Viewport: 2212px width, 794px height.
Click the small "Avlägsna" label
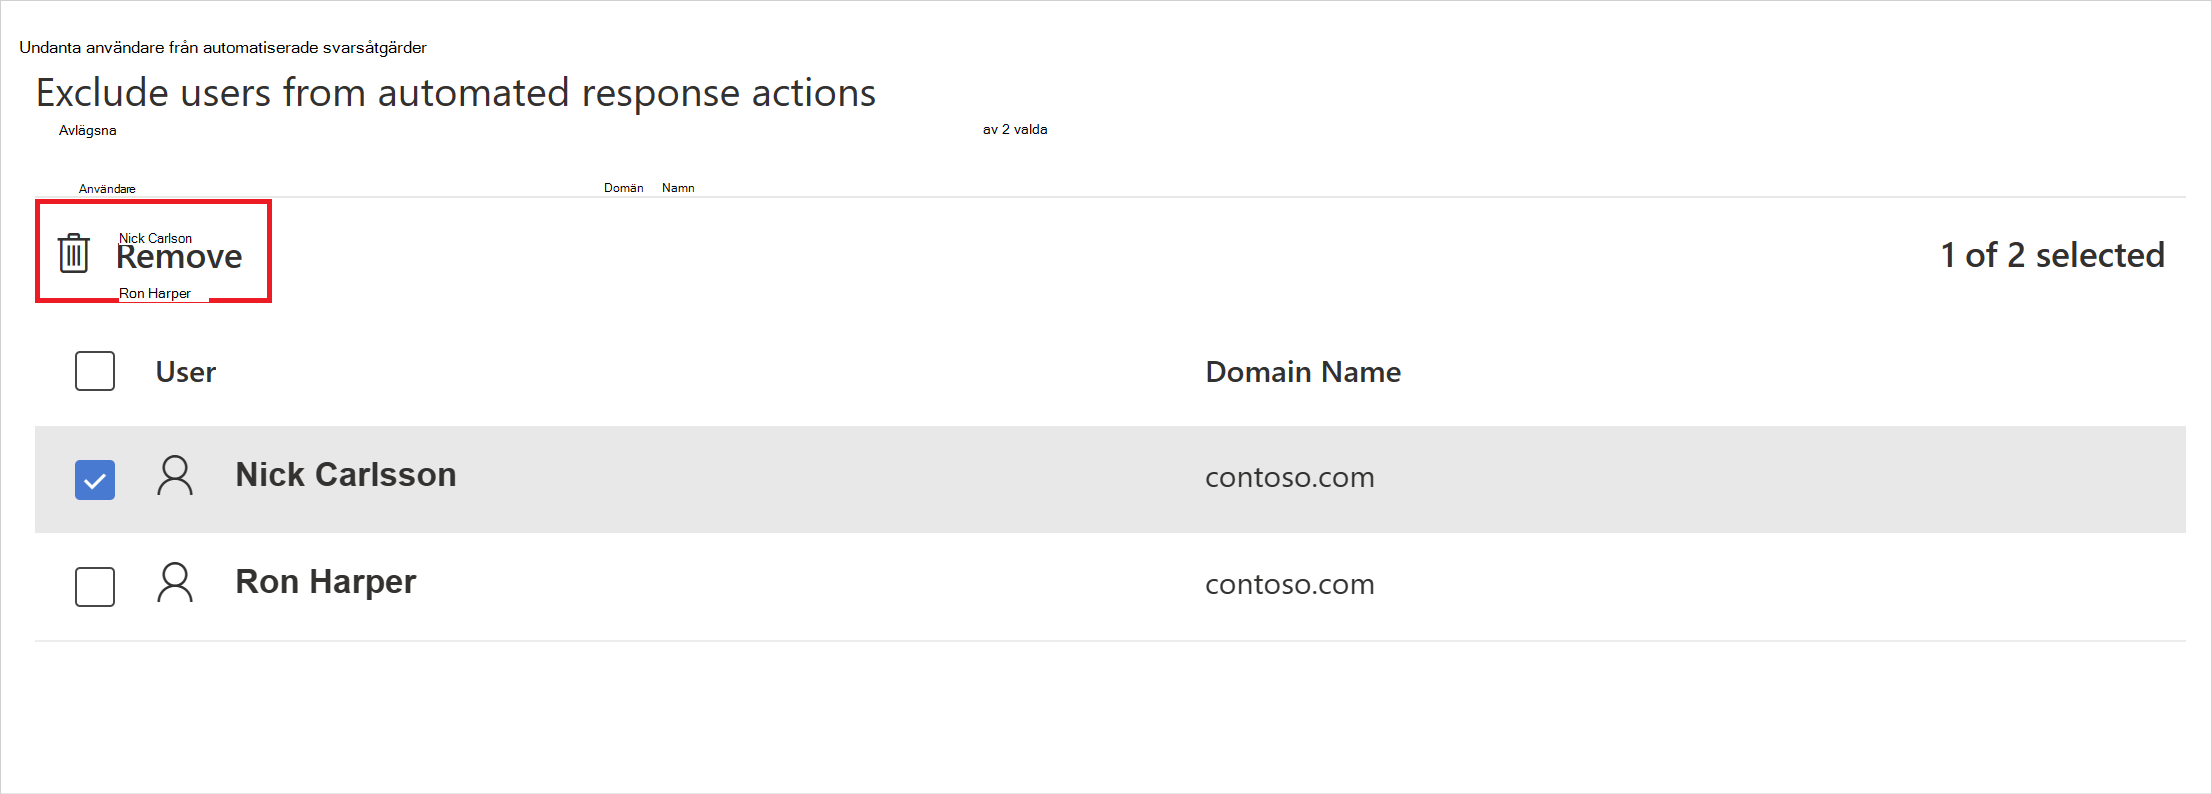click(x=88, y=131)
